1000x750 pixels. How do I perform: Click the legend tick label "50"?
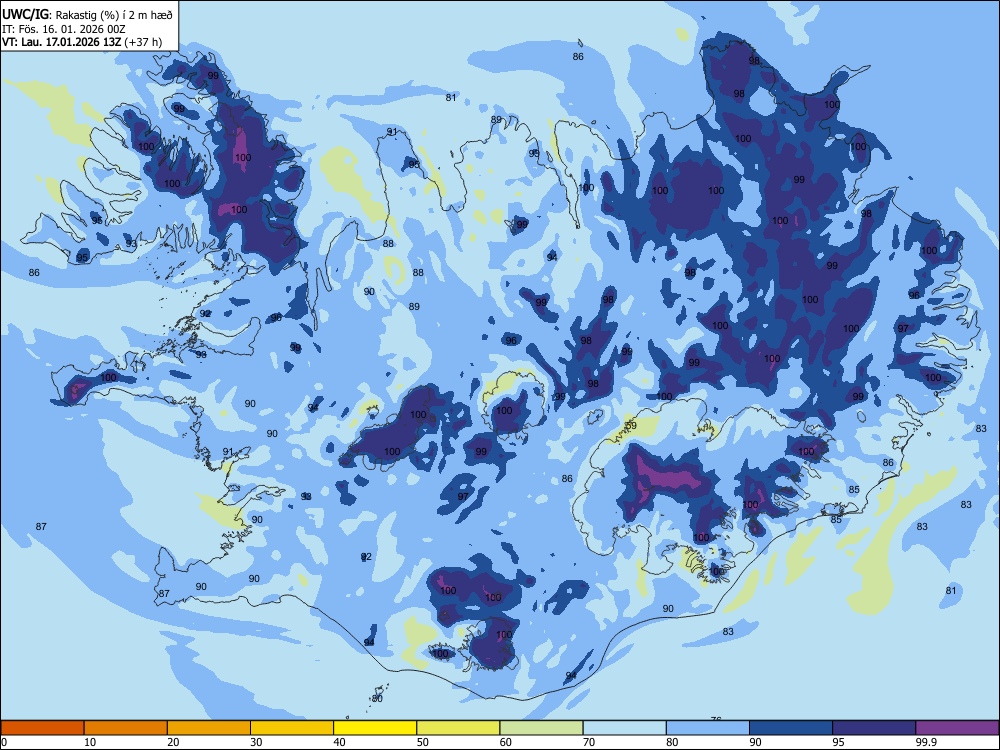coord(423,742)
